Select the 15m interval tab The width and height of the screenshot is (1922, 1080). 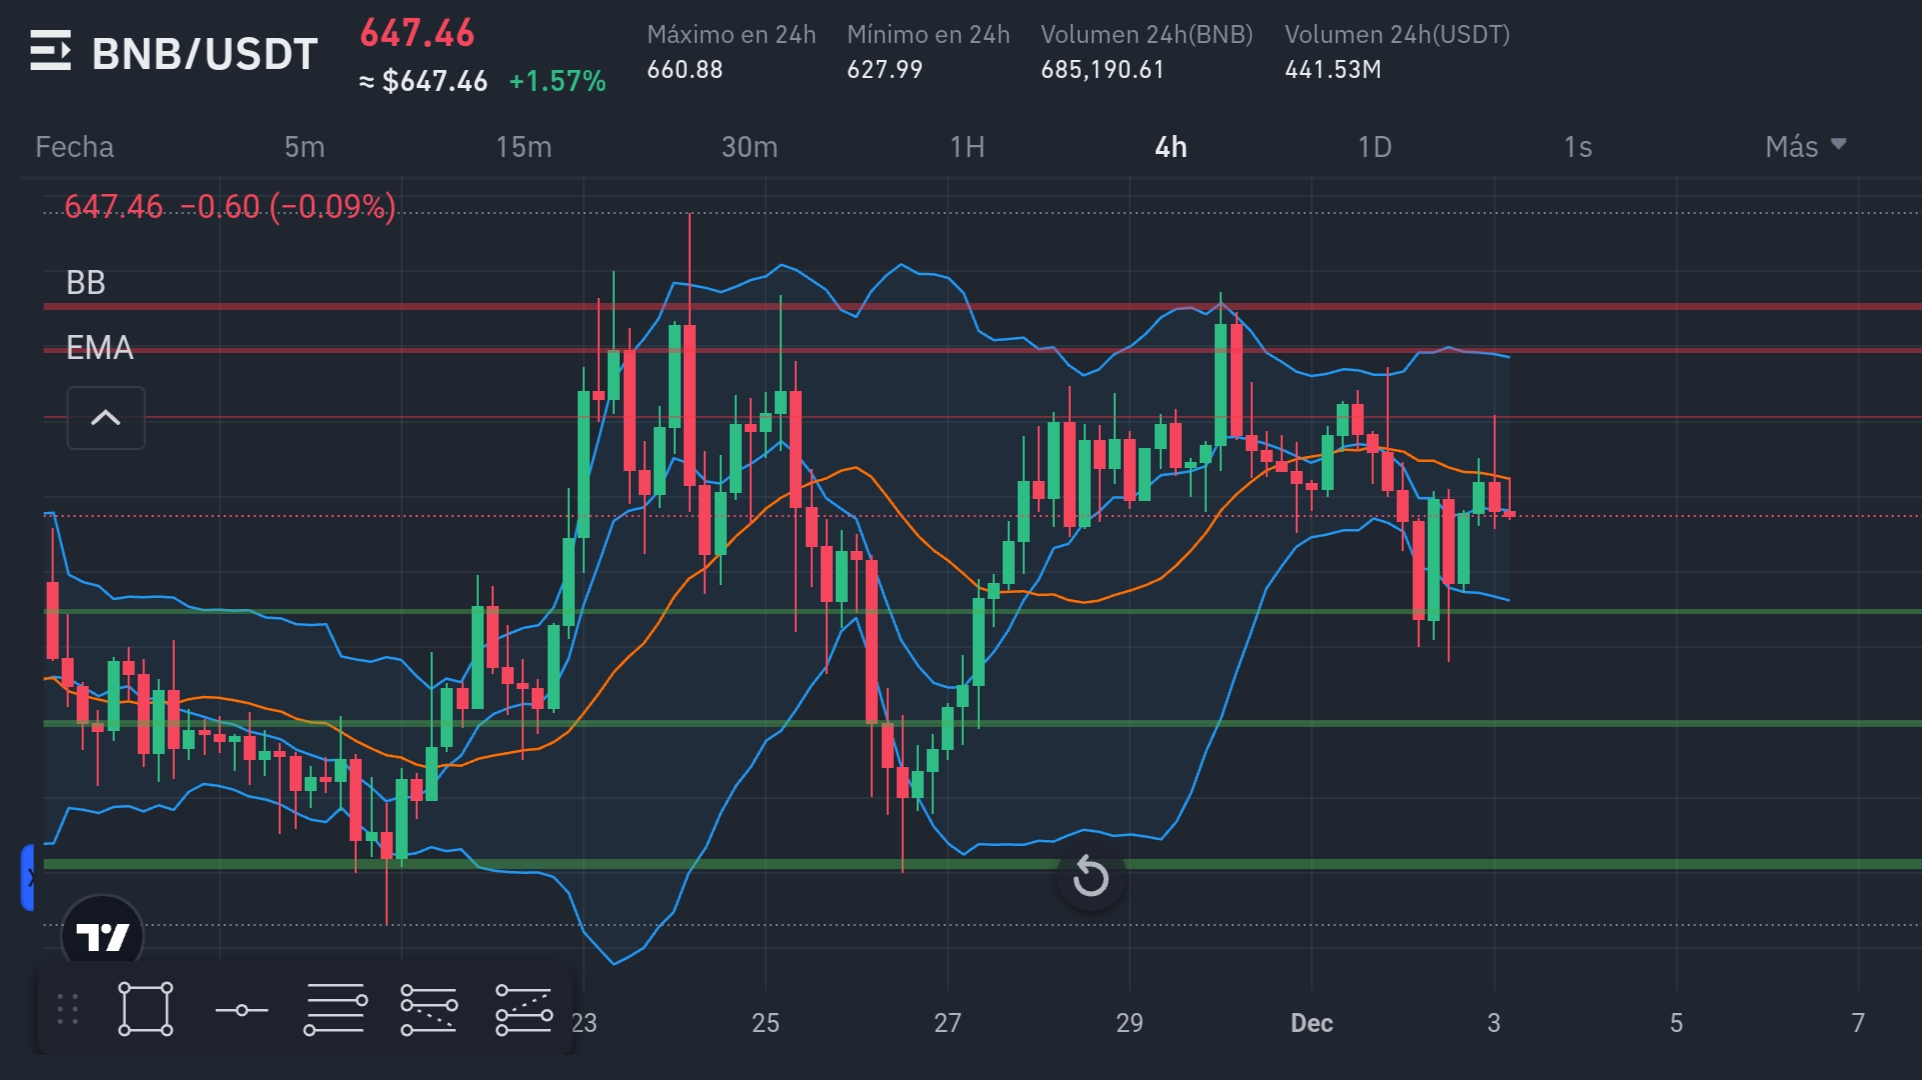click(523, 147)
